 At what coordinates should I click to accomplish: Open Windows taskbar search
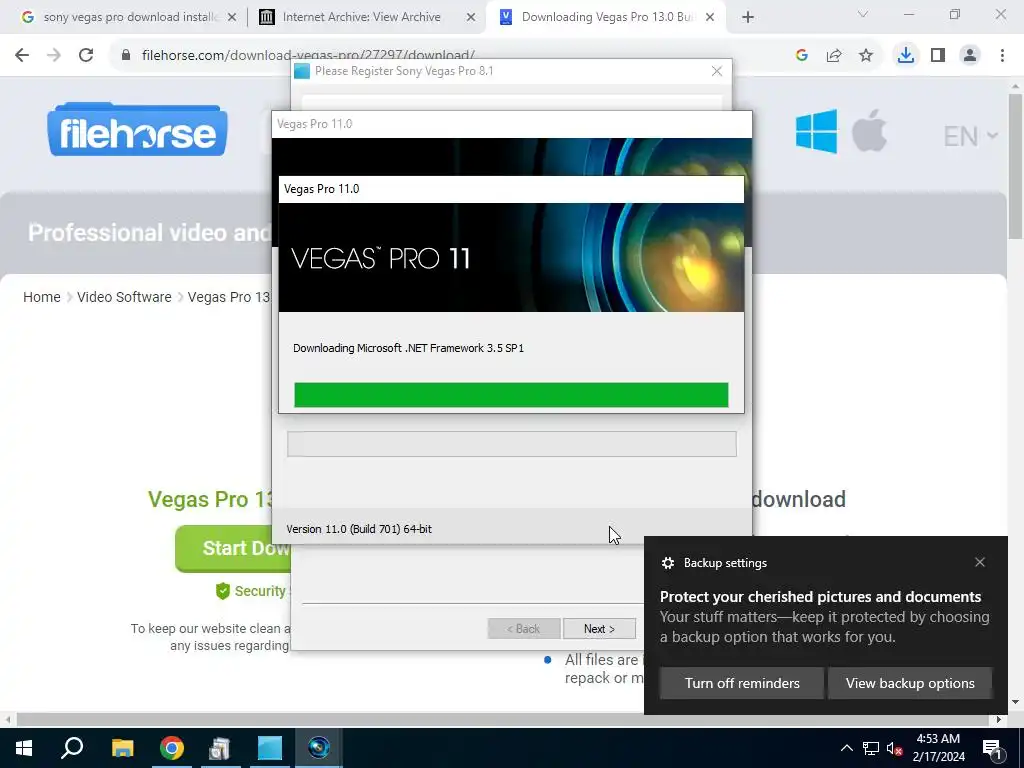point(72,748)
